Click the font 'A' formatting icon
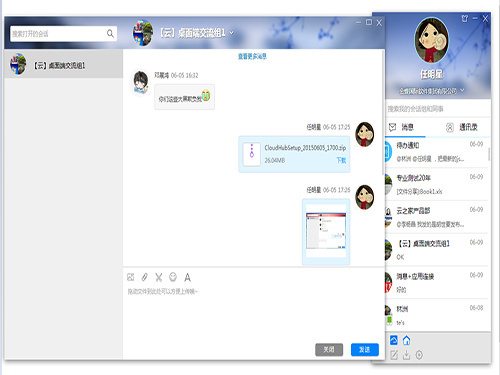The image size is (500, 375). [x=187, y=277]
